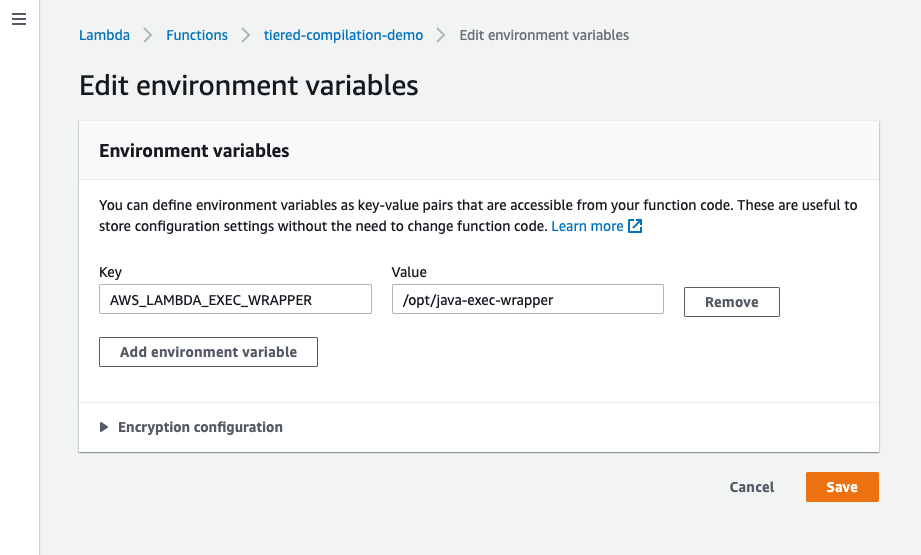Click the Edit environment variables page title
This screenshot has width=921, height=555.
tap(248, 85)
